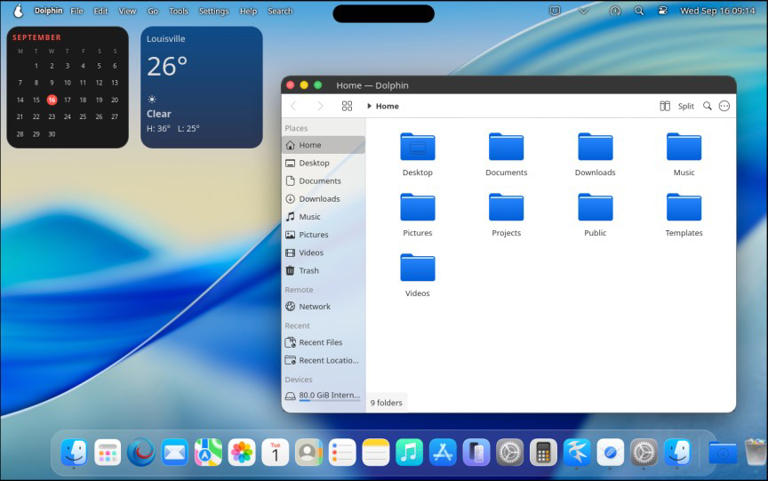Open the Calculator icon in dock
Viewport: 768px width, 481px height.
[543, 452]
